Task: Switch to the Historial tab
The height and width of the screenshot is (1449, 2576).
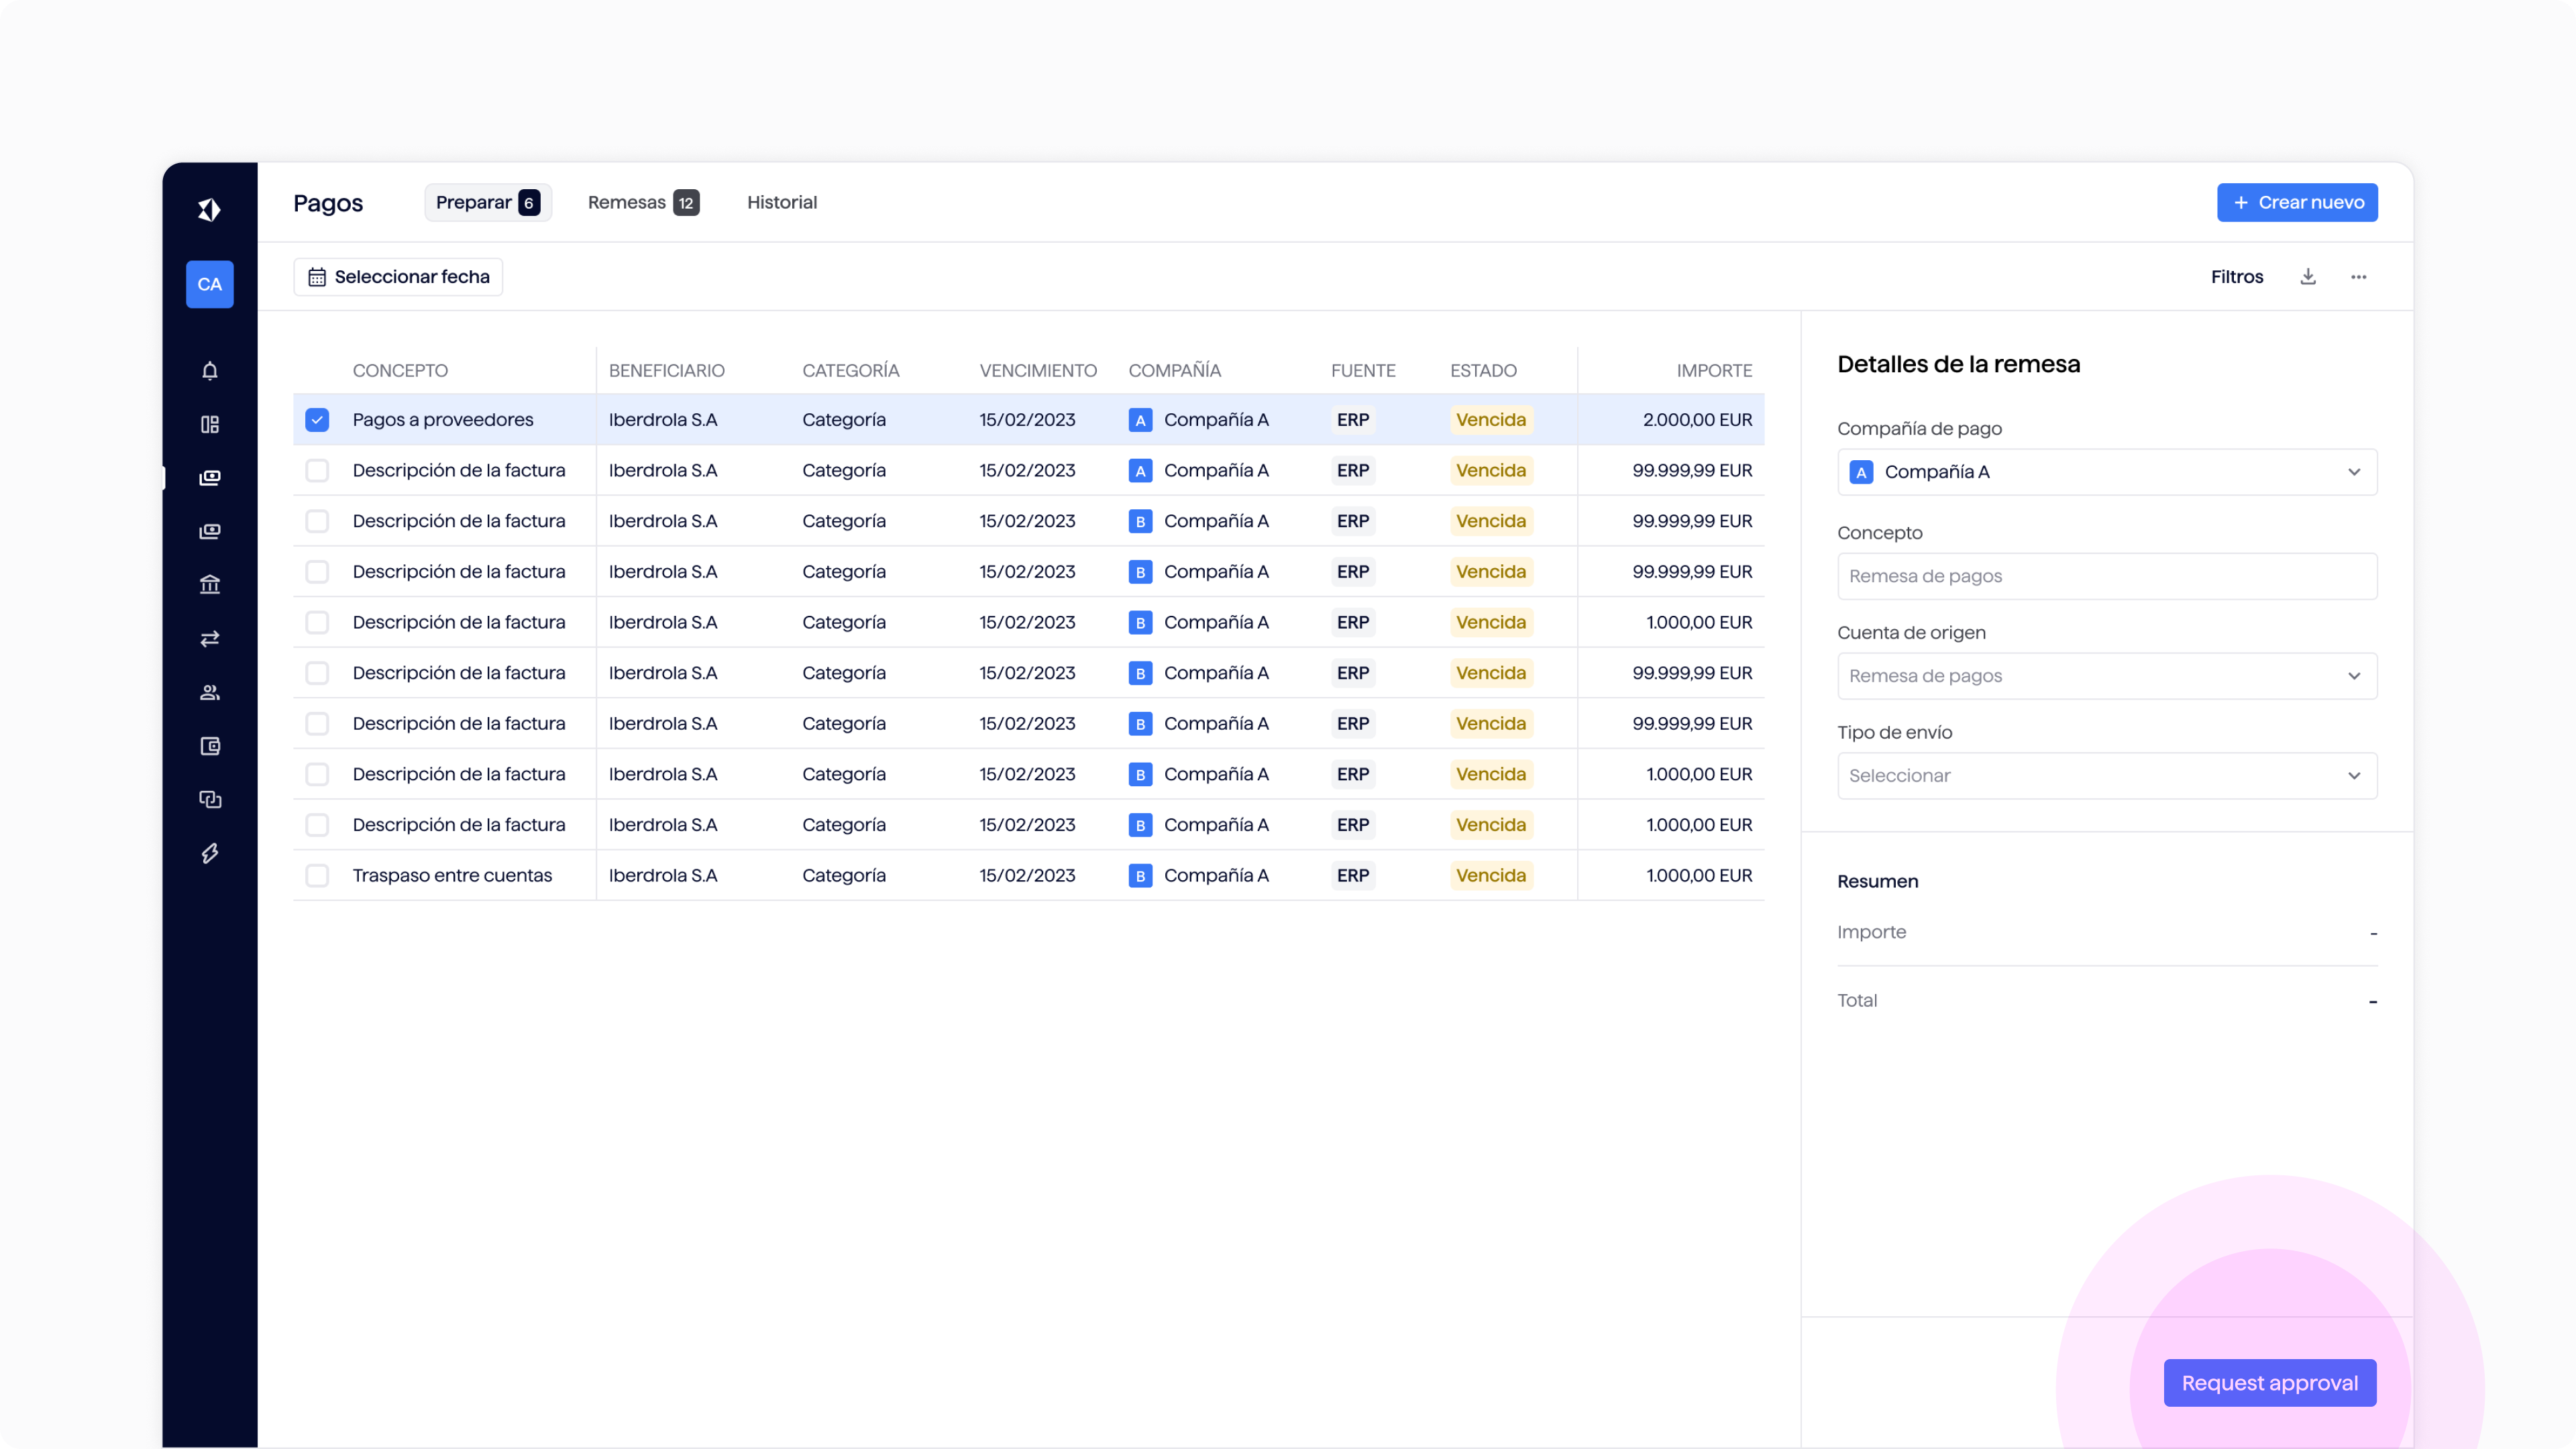Action: [x=782, y=202]
